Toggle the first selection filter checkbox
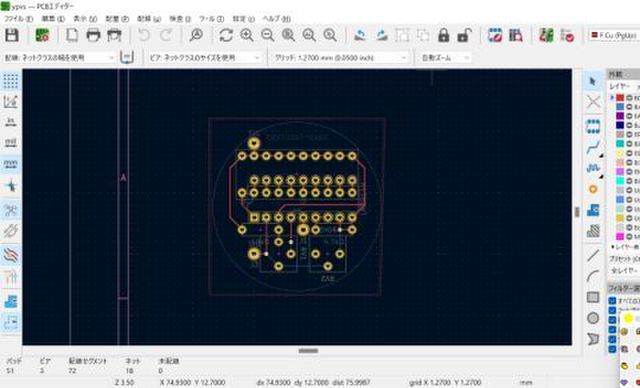The height and width of the screenshot is (388, 640). click(612, 301)
